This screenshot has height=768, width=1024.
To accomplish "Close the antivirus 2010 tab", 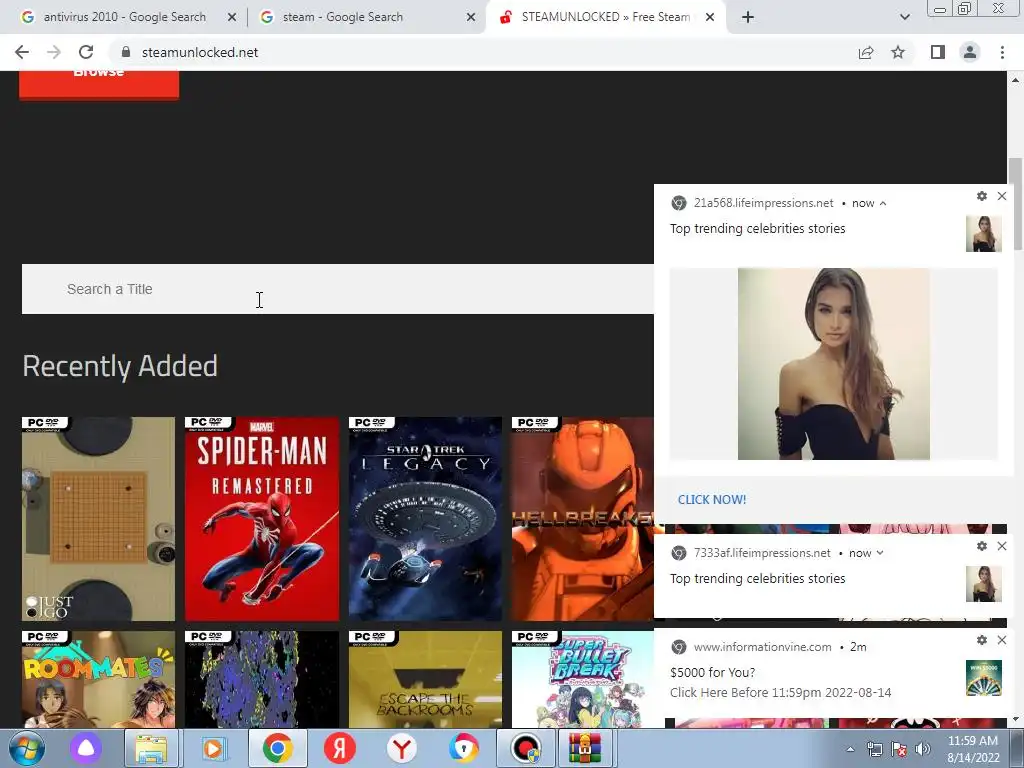I will 232,18.
